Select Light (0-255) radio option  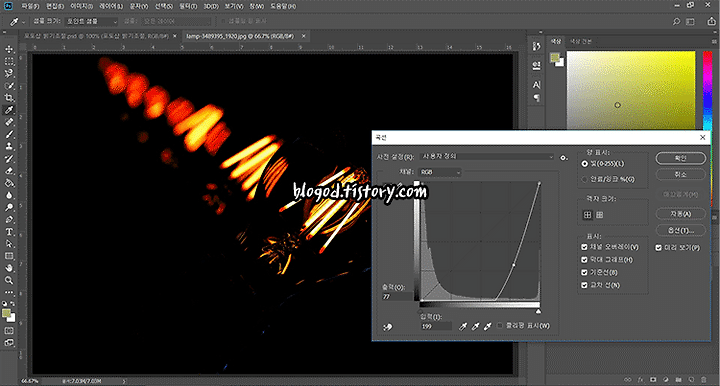tap(585, 163)
